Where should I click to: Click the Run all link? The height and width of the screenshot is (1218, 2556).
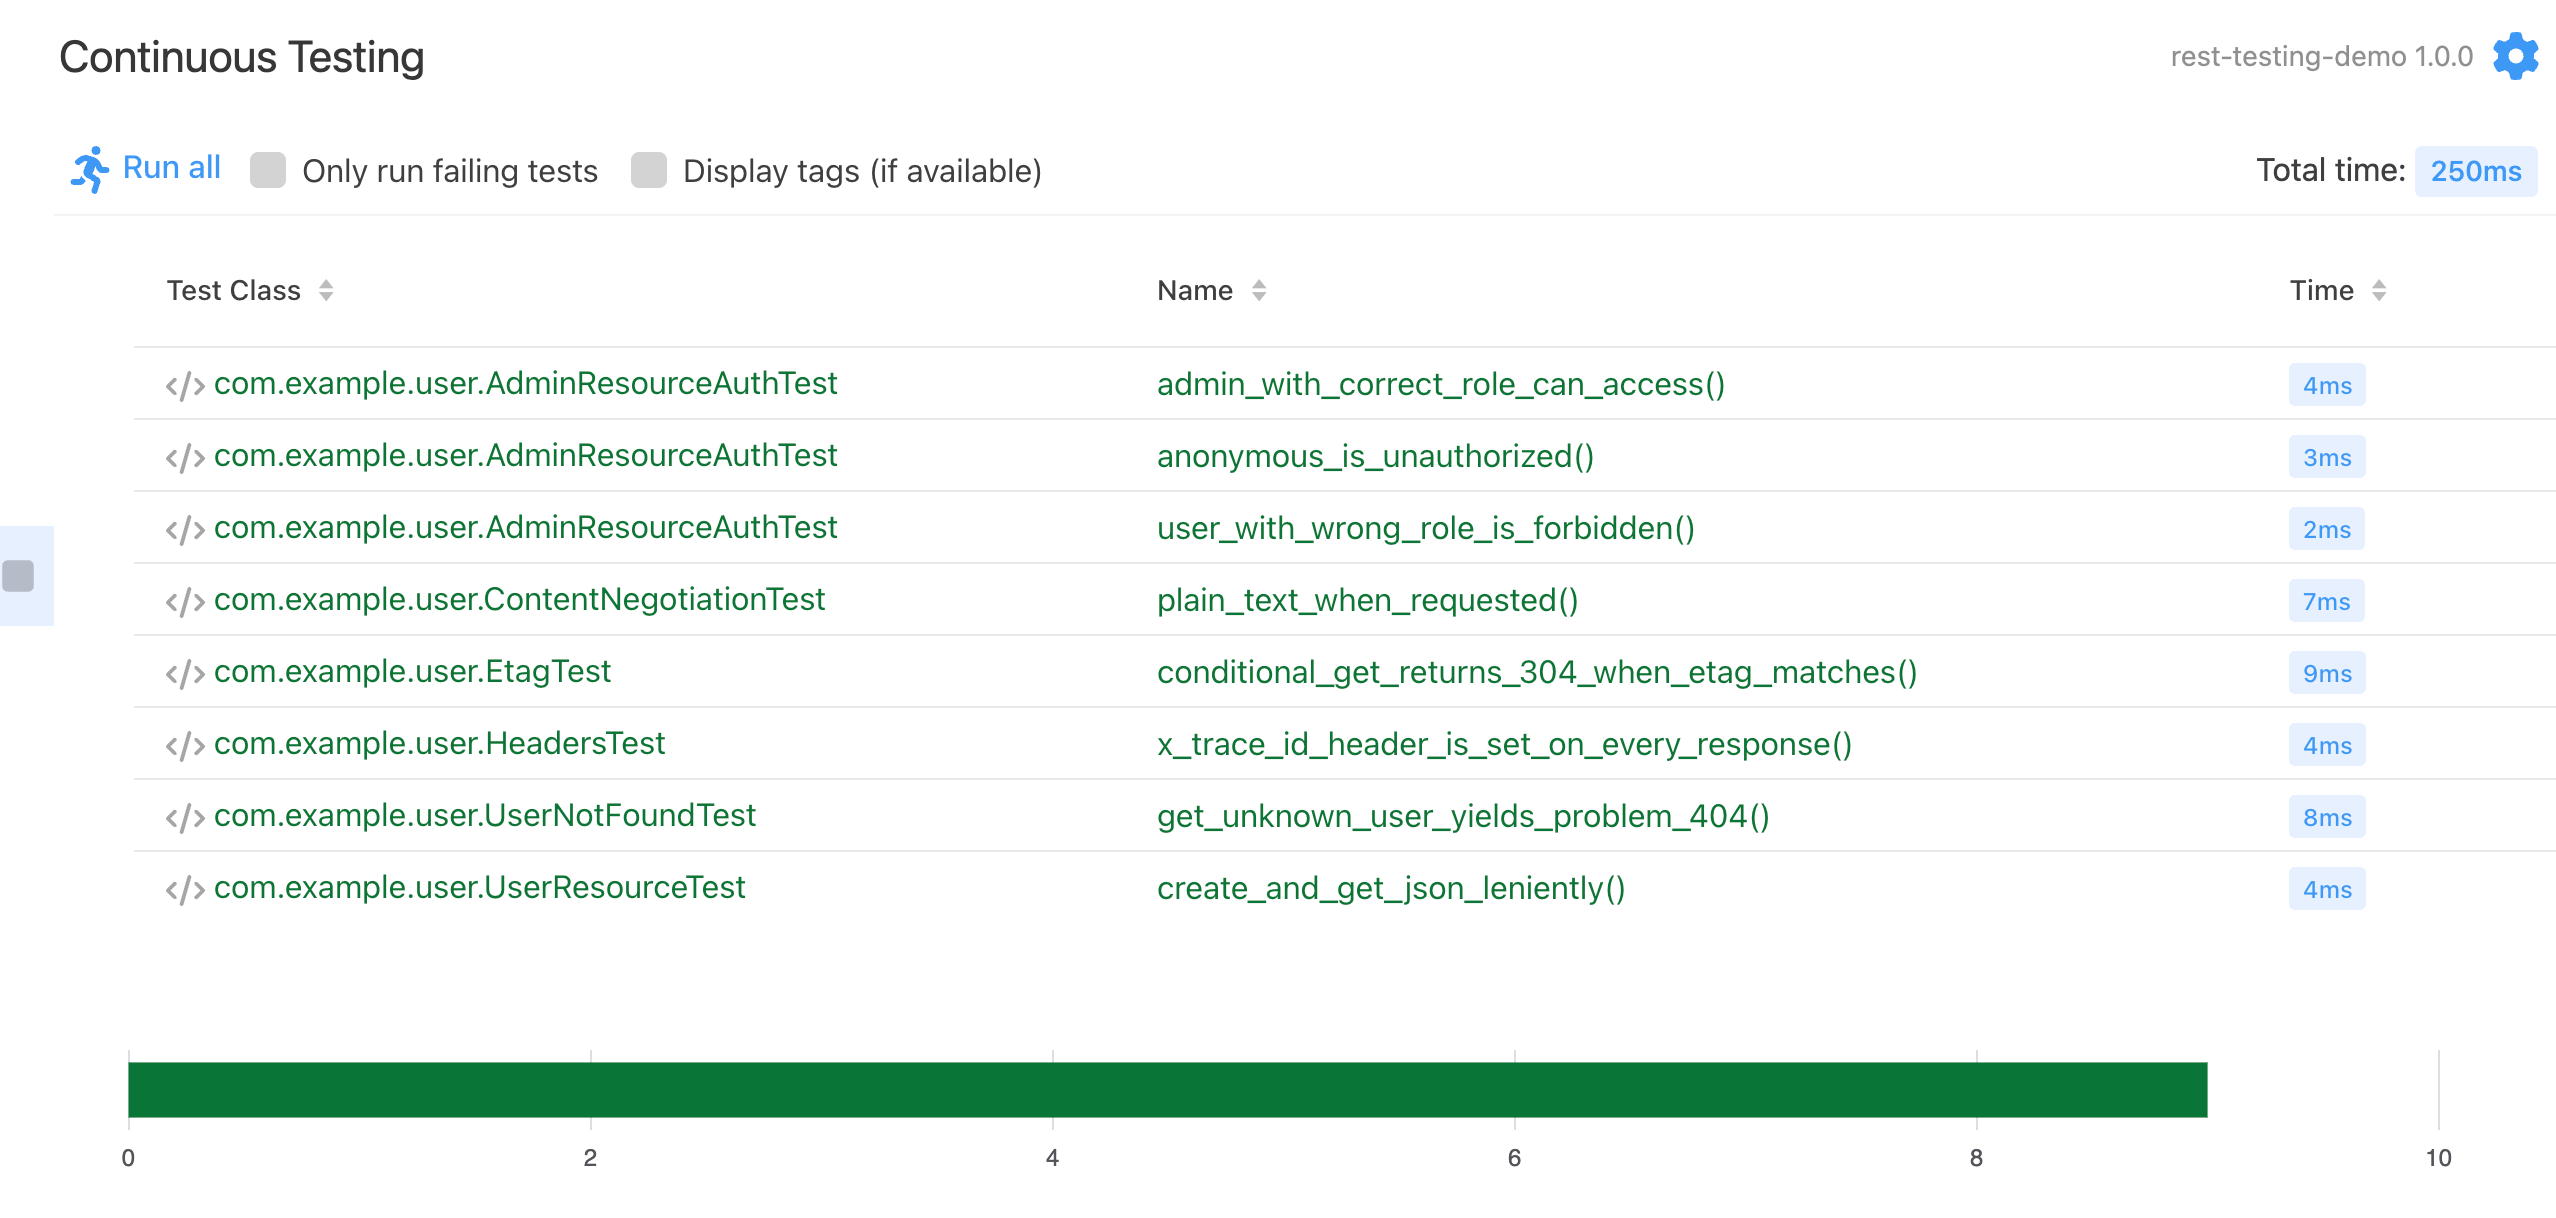pyautogui.click(x=171, y=168)
